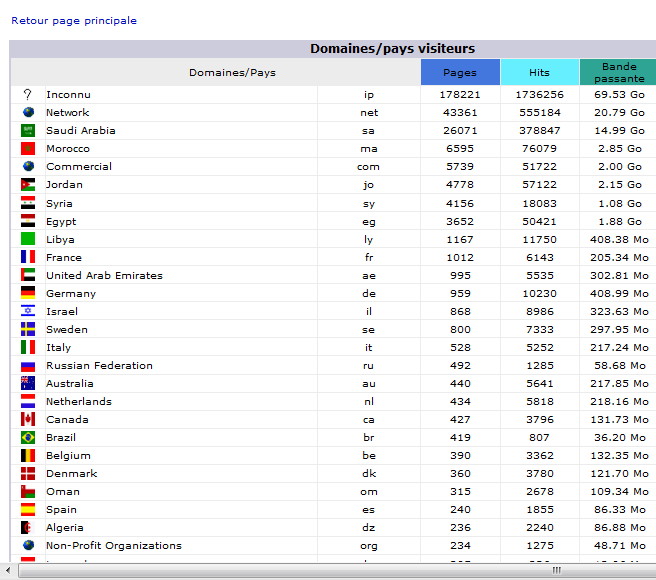Click the globe icon beside Commercial
Image resolution: width=656 pixels, height=580 pixels.
click(x=28, y=166)
